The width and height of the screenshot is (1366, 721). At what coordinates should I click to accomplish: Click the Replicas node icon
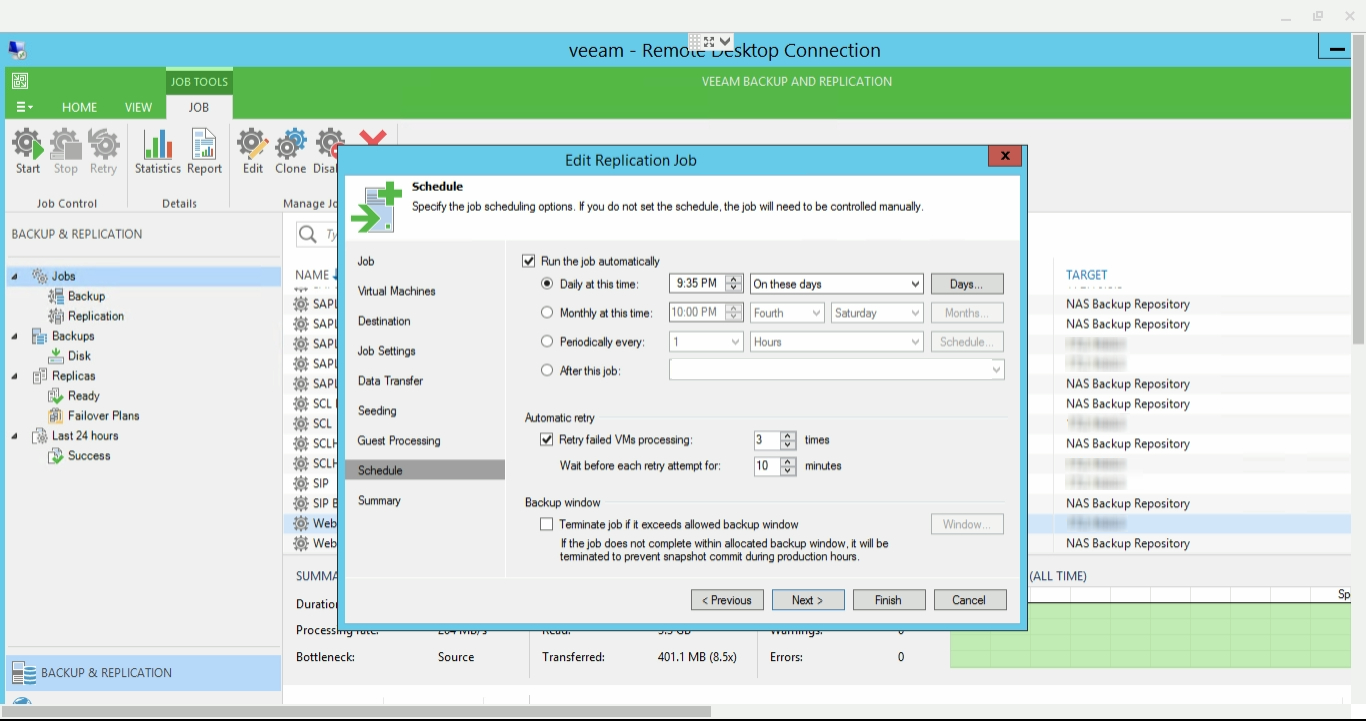[40, 376]
